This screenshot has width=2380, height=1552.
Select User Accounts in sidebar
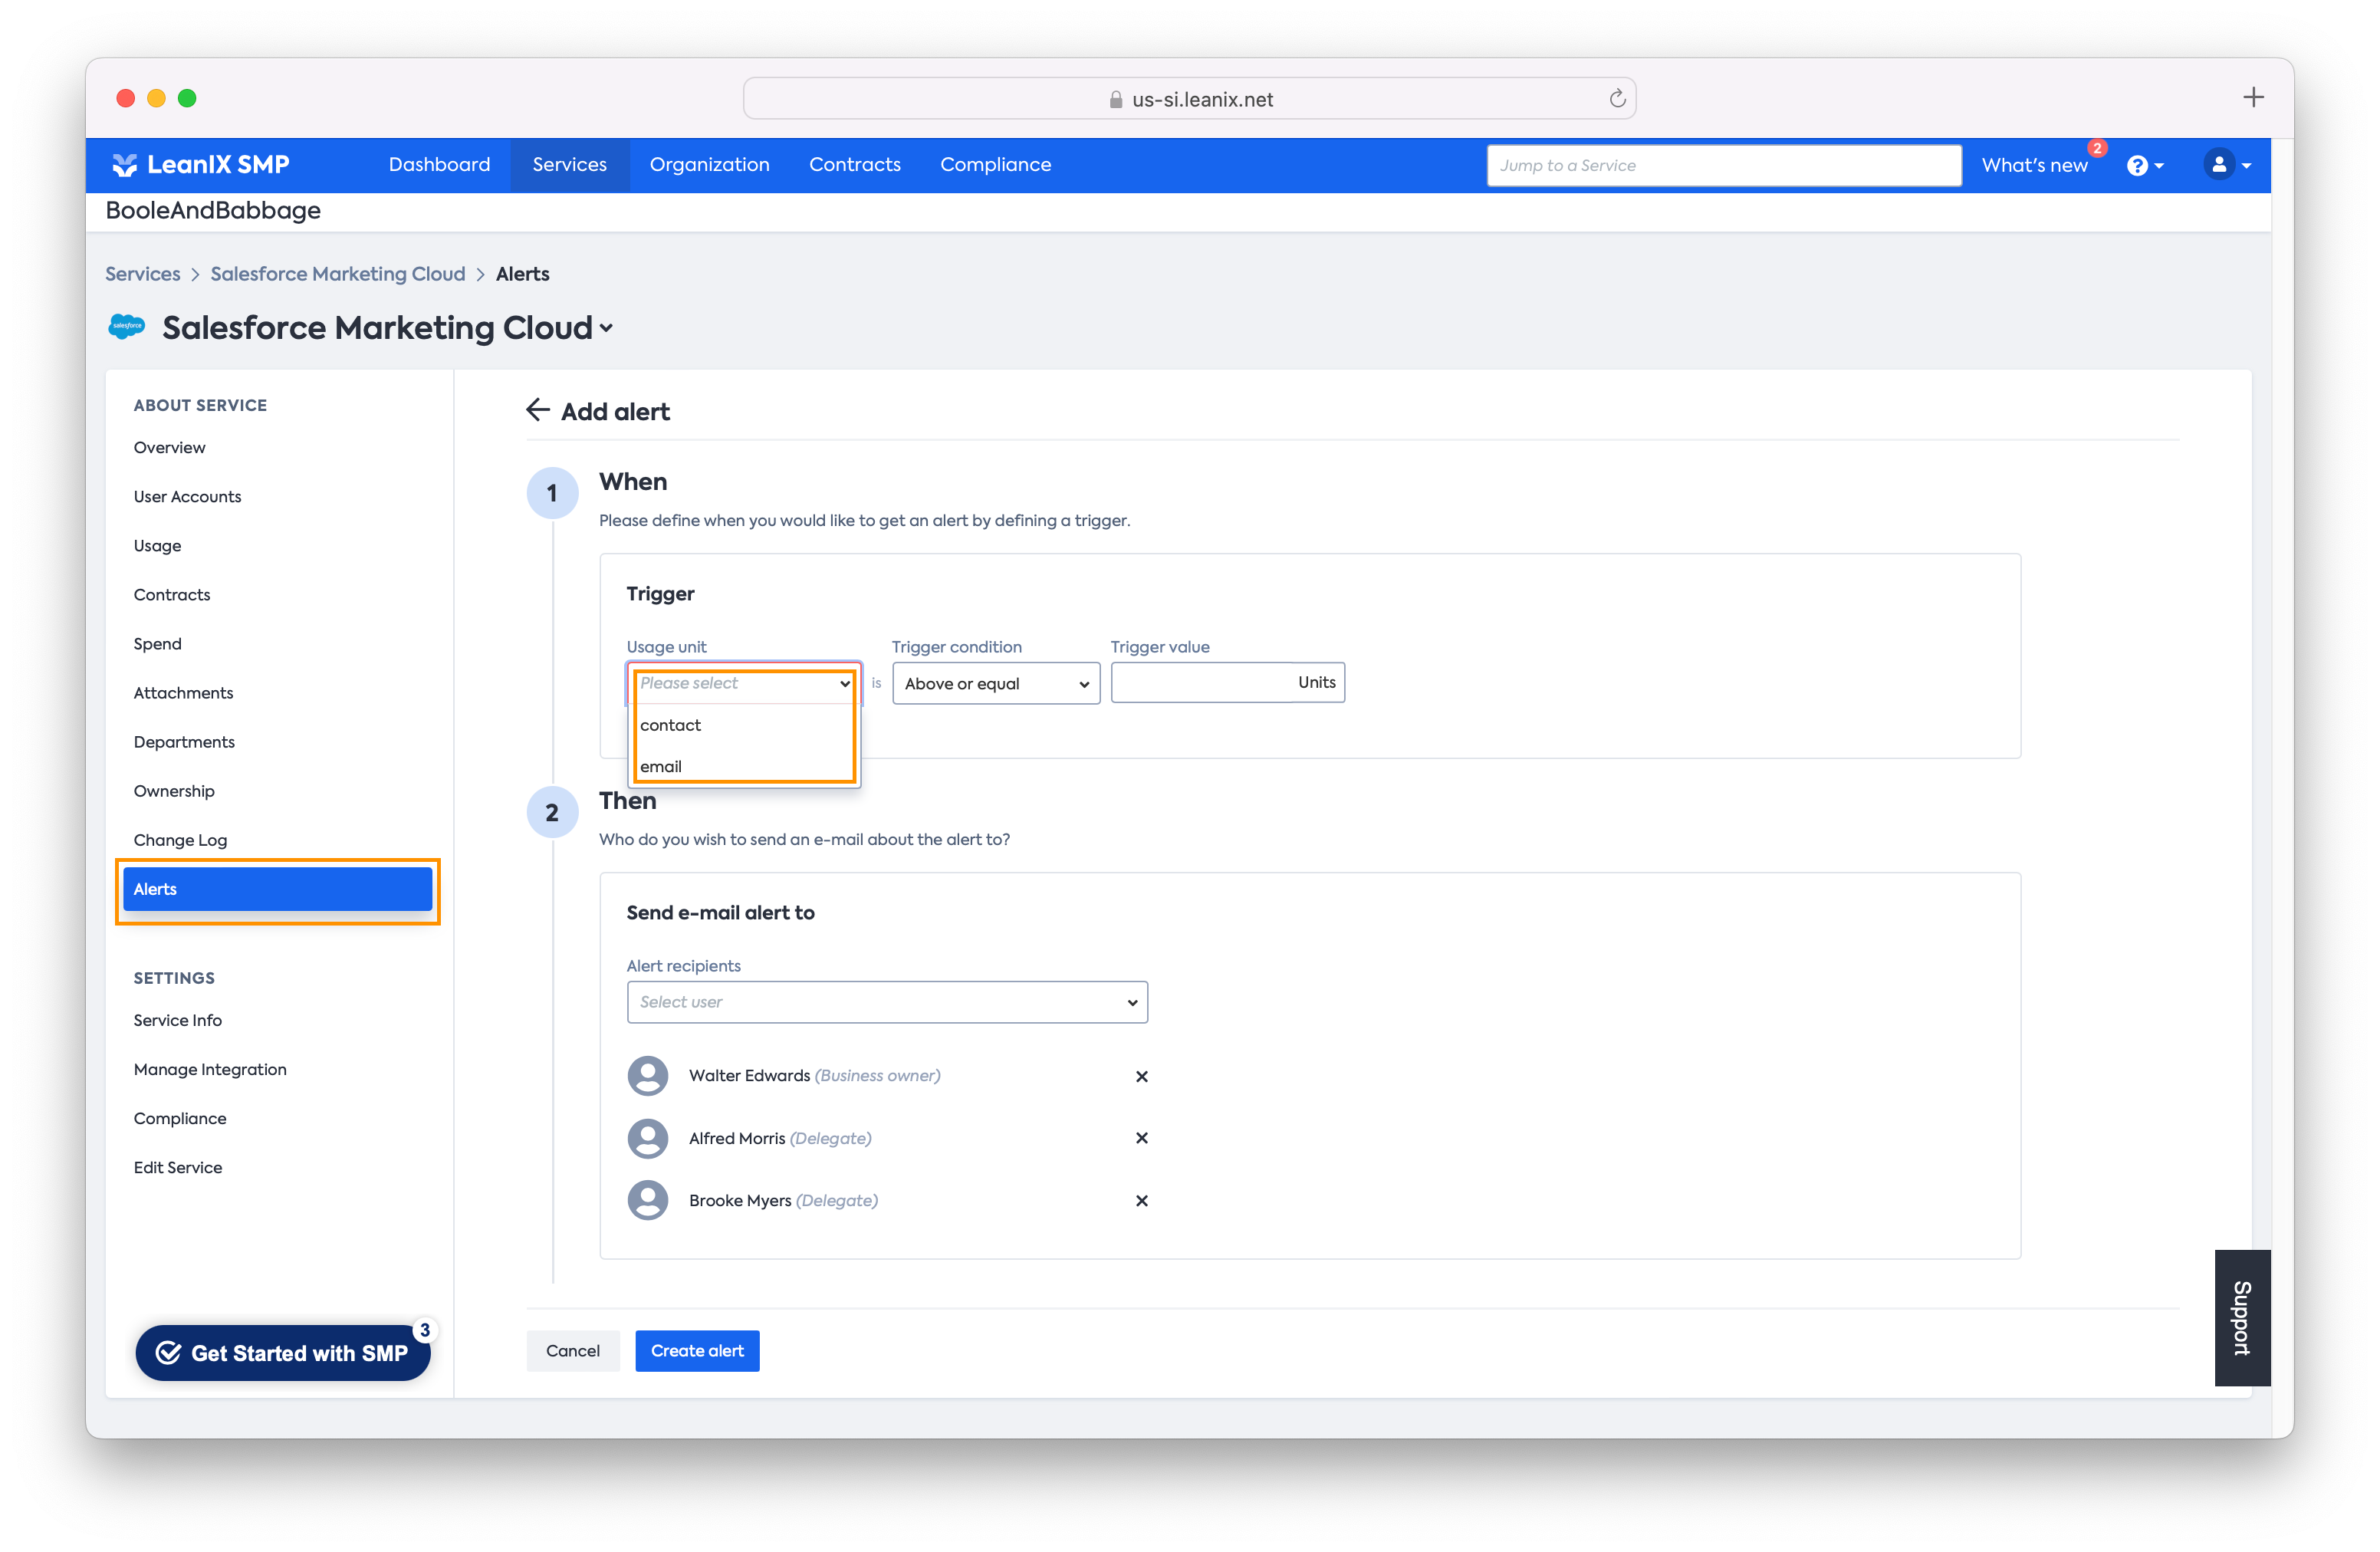click(187, 496)
